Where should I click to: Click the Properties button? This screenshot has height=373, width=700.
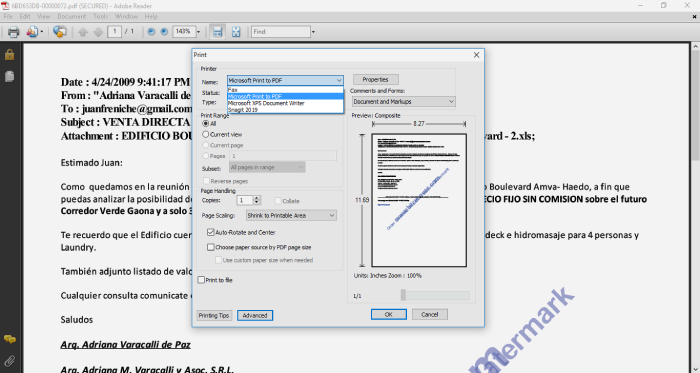(375, 79)
